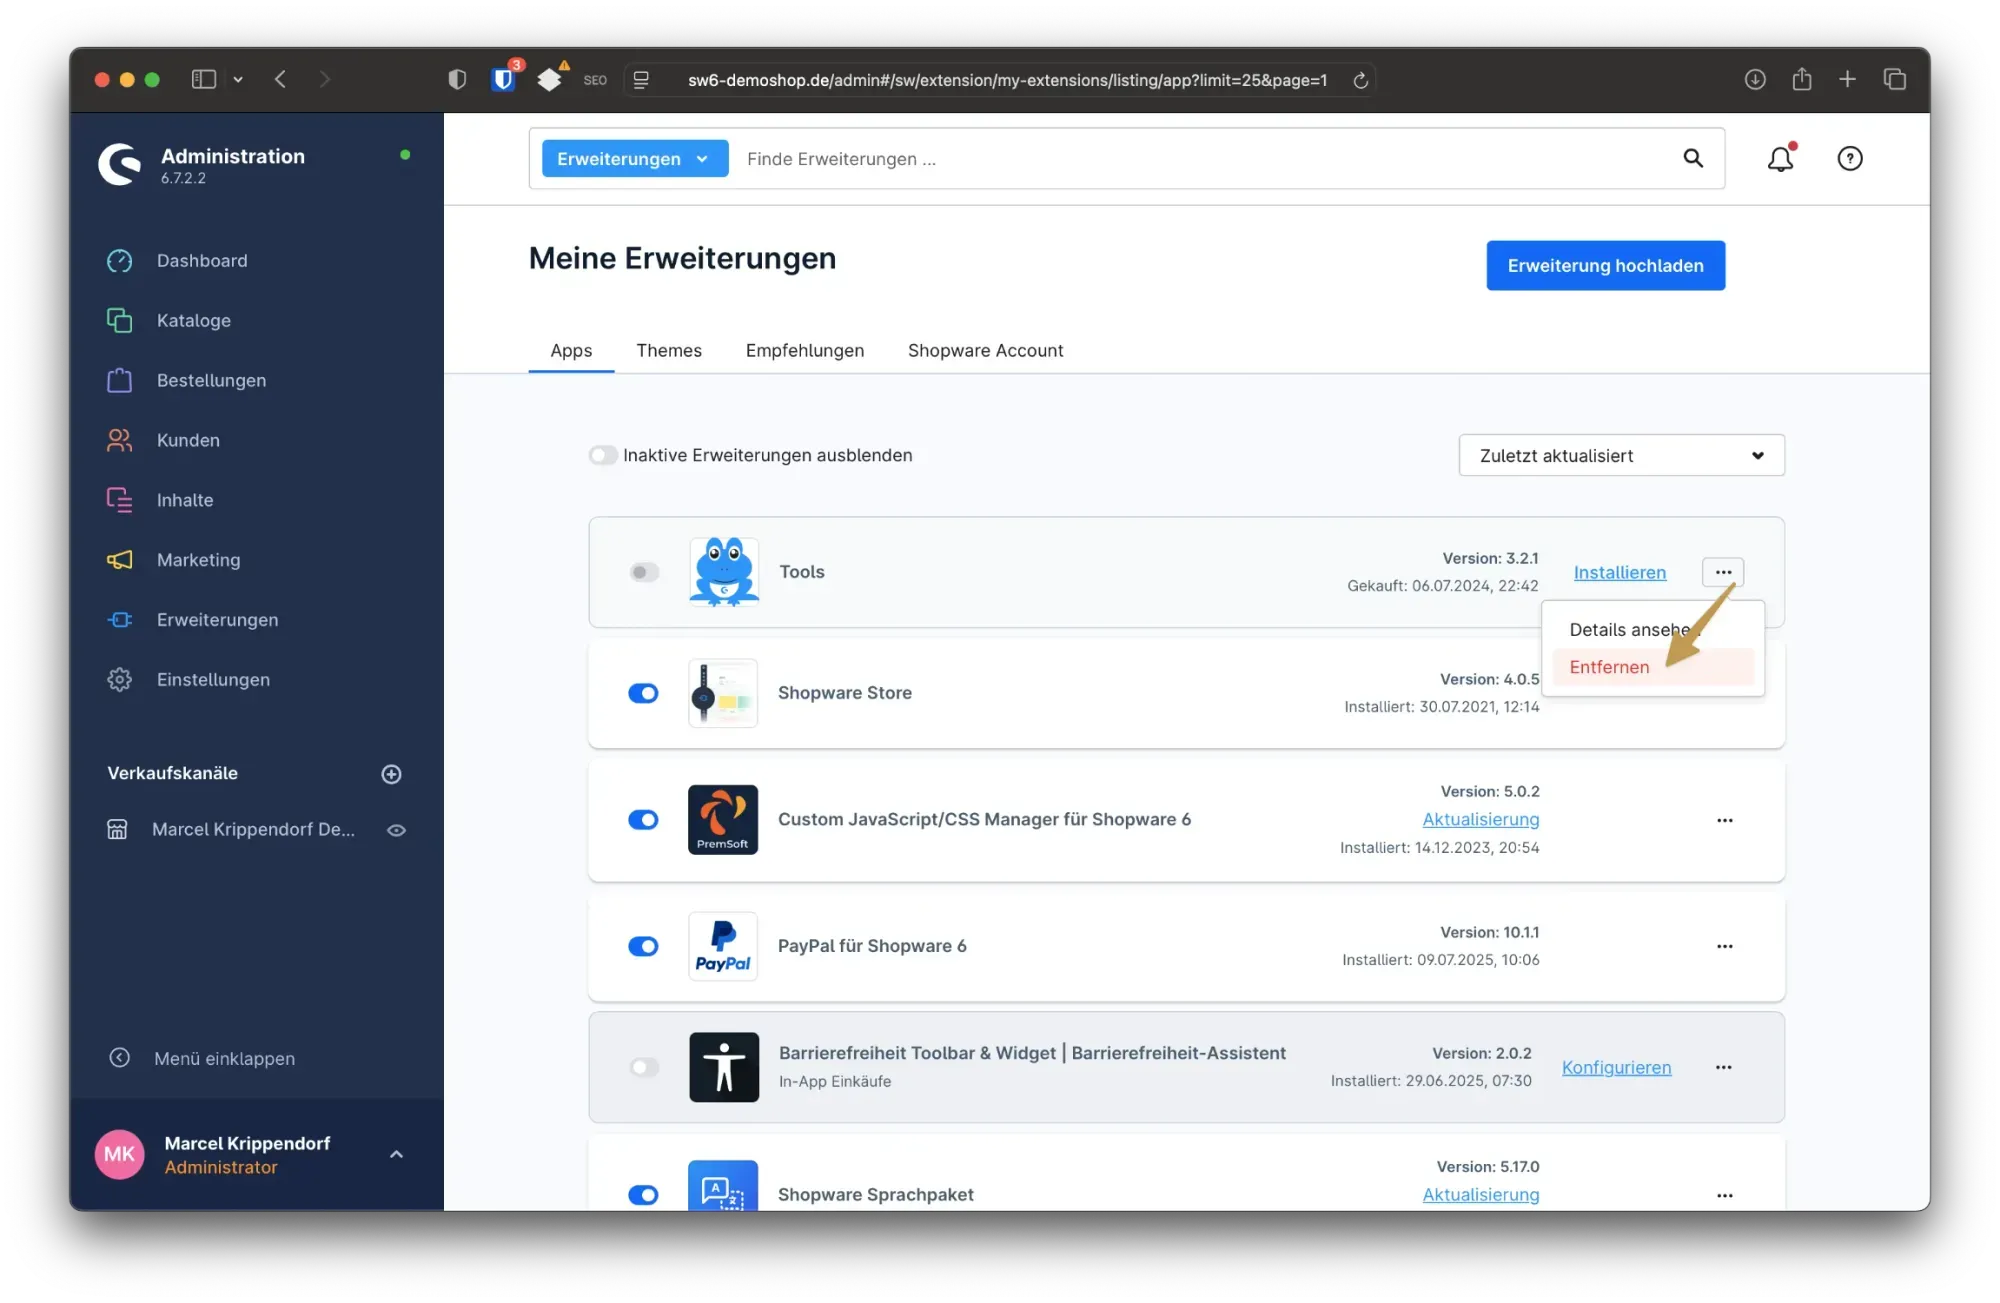Deactivate the Shopware Store extension toggle
The width and height of the screenshot is (2000, 1303).
pos(643,693)
